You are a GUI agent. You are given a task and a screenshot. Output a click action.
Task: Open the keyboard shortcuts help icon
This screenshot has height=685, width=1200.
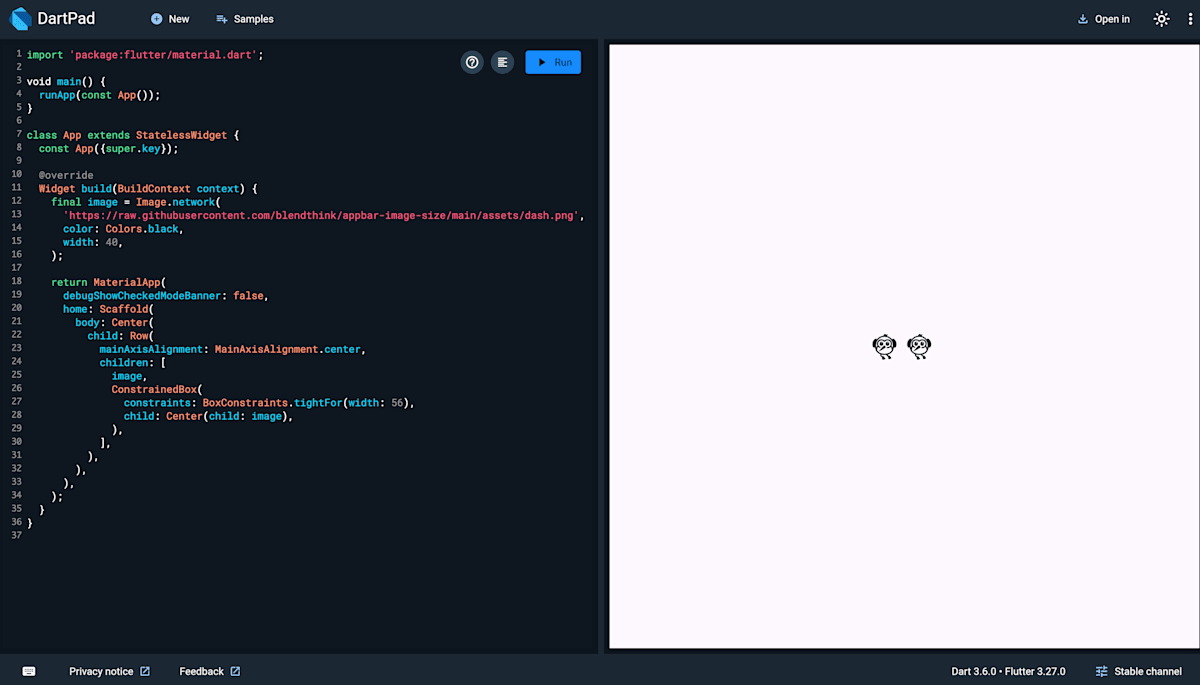tap(472, 62)
